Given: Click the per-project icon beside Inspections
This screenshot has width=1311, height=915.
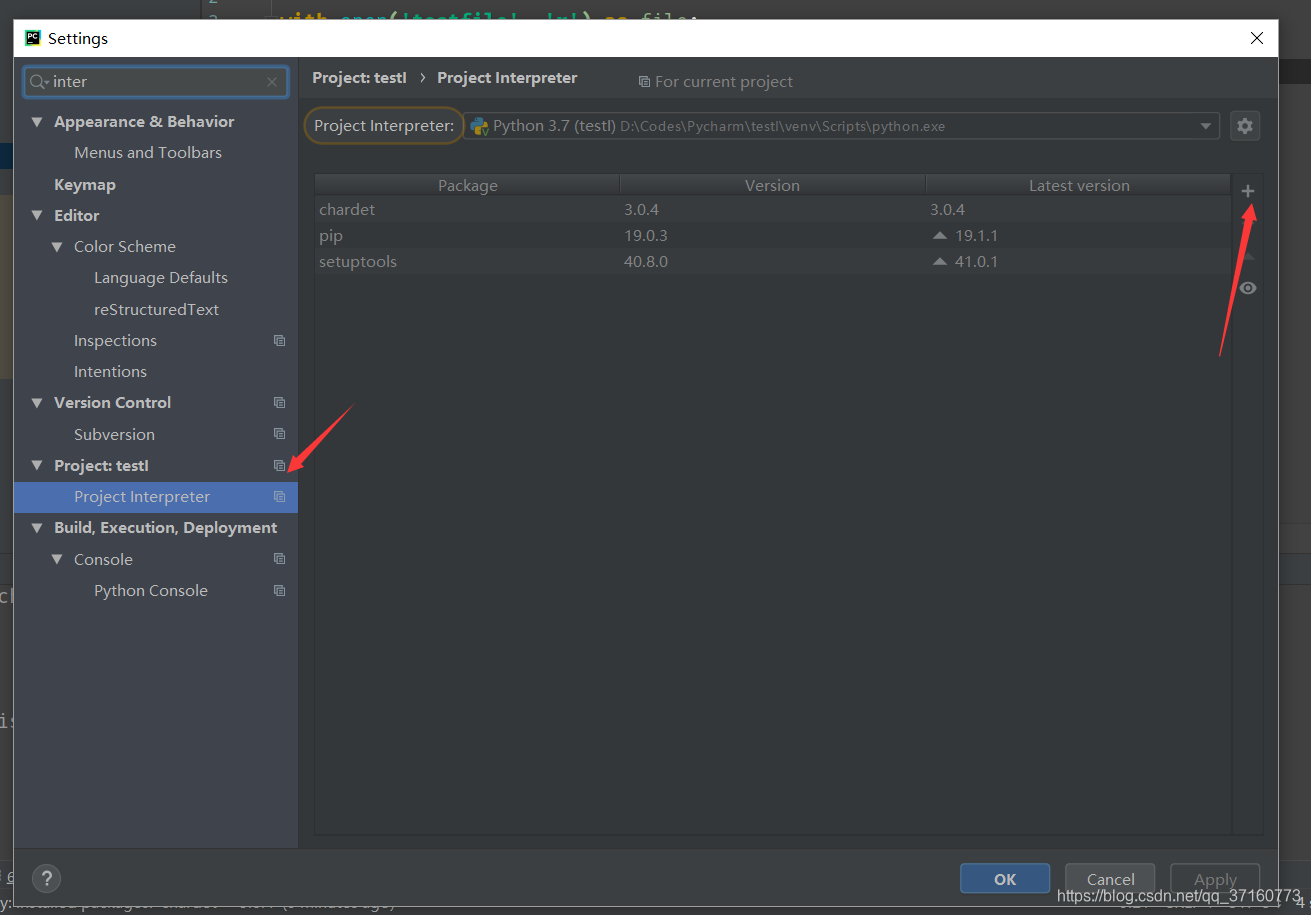Looking at the screenshot, I should 279,340.
